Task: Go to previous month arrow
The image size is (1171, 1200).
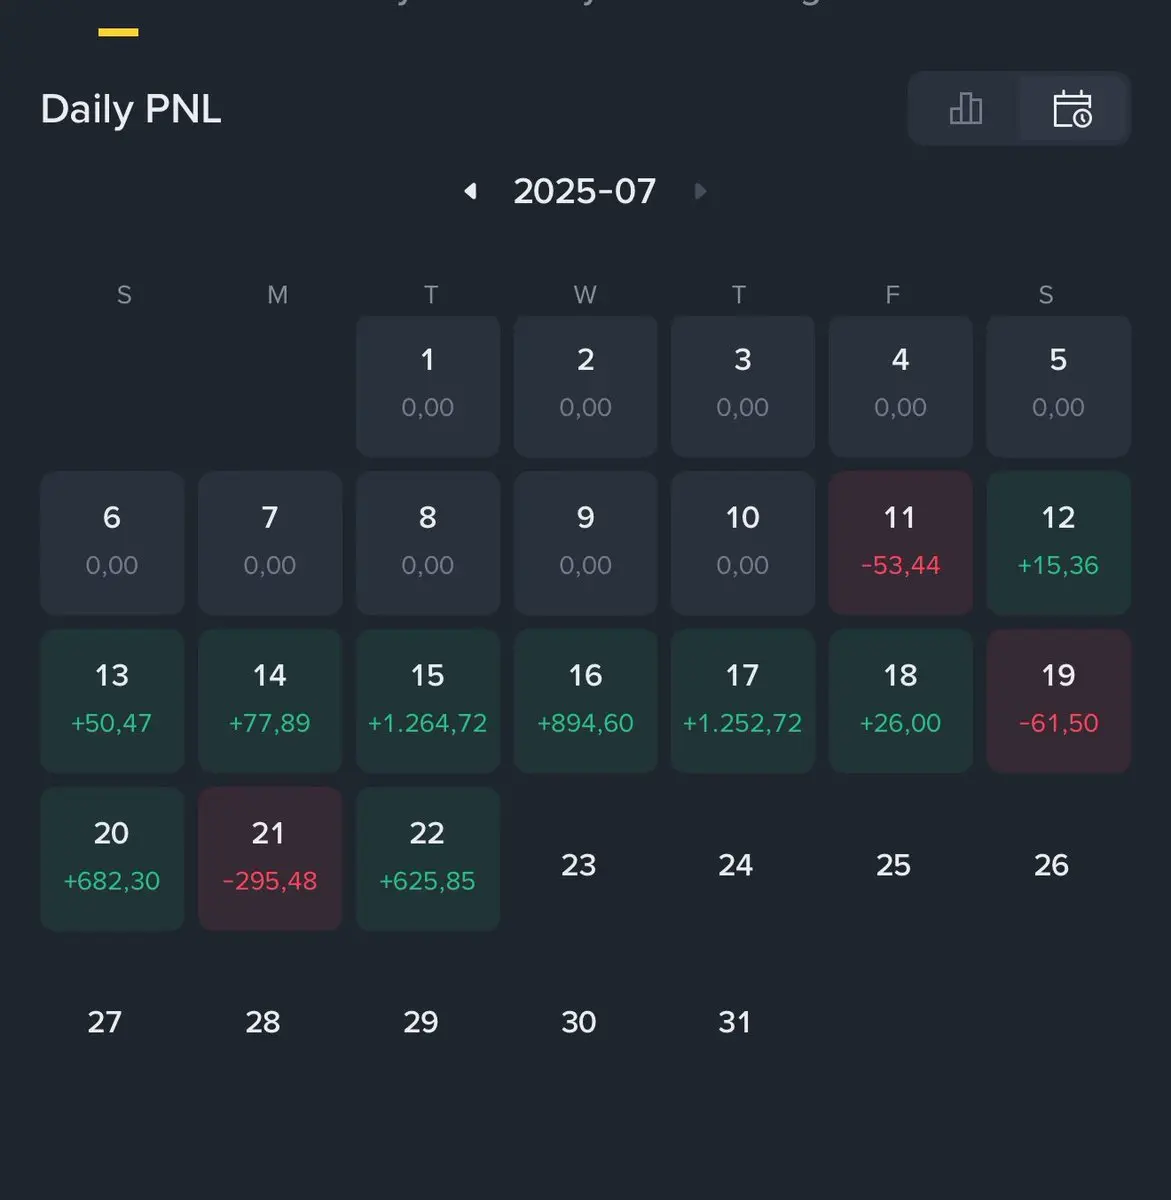Action: click(470, 190)
